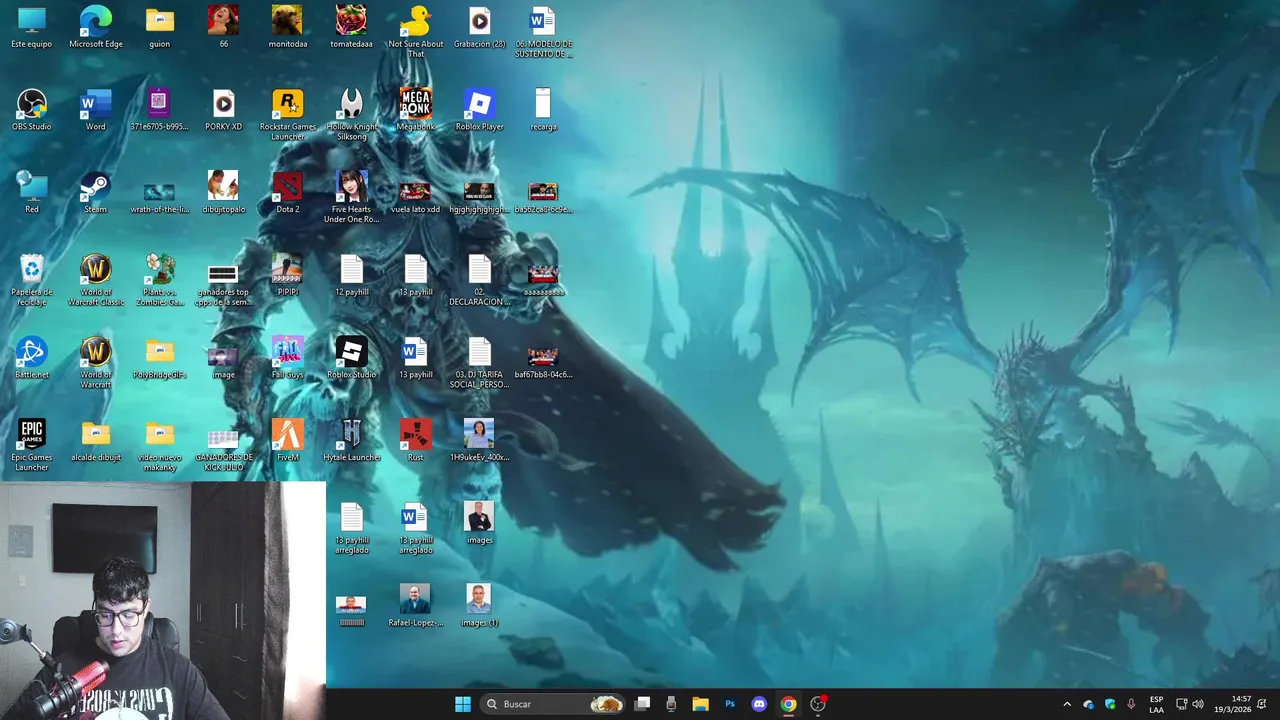Open the Dota 2 desktop icon

287,192
